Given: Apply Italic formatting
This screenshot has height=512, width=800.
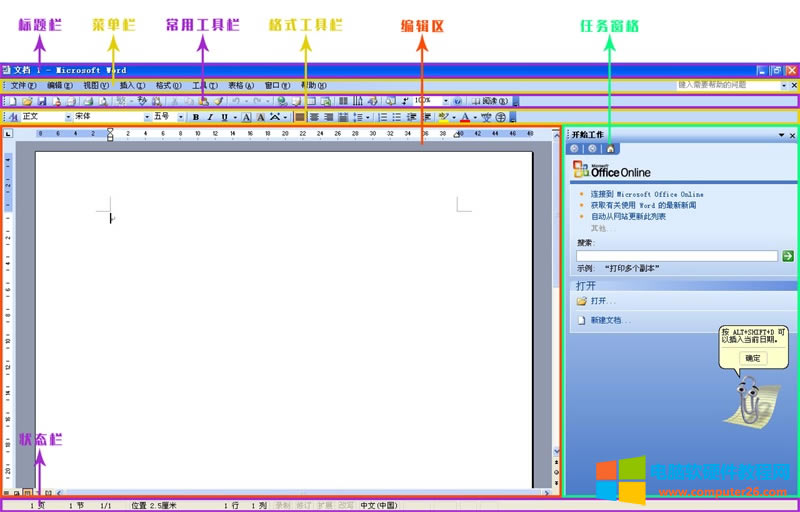Looking at the screenshot, I should 210,117.
